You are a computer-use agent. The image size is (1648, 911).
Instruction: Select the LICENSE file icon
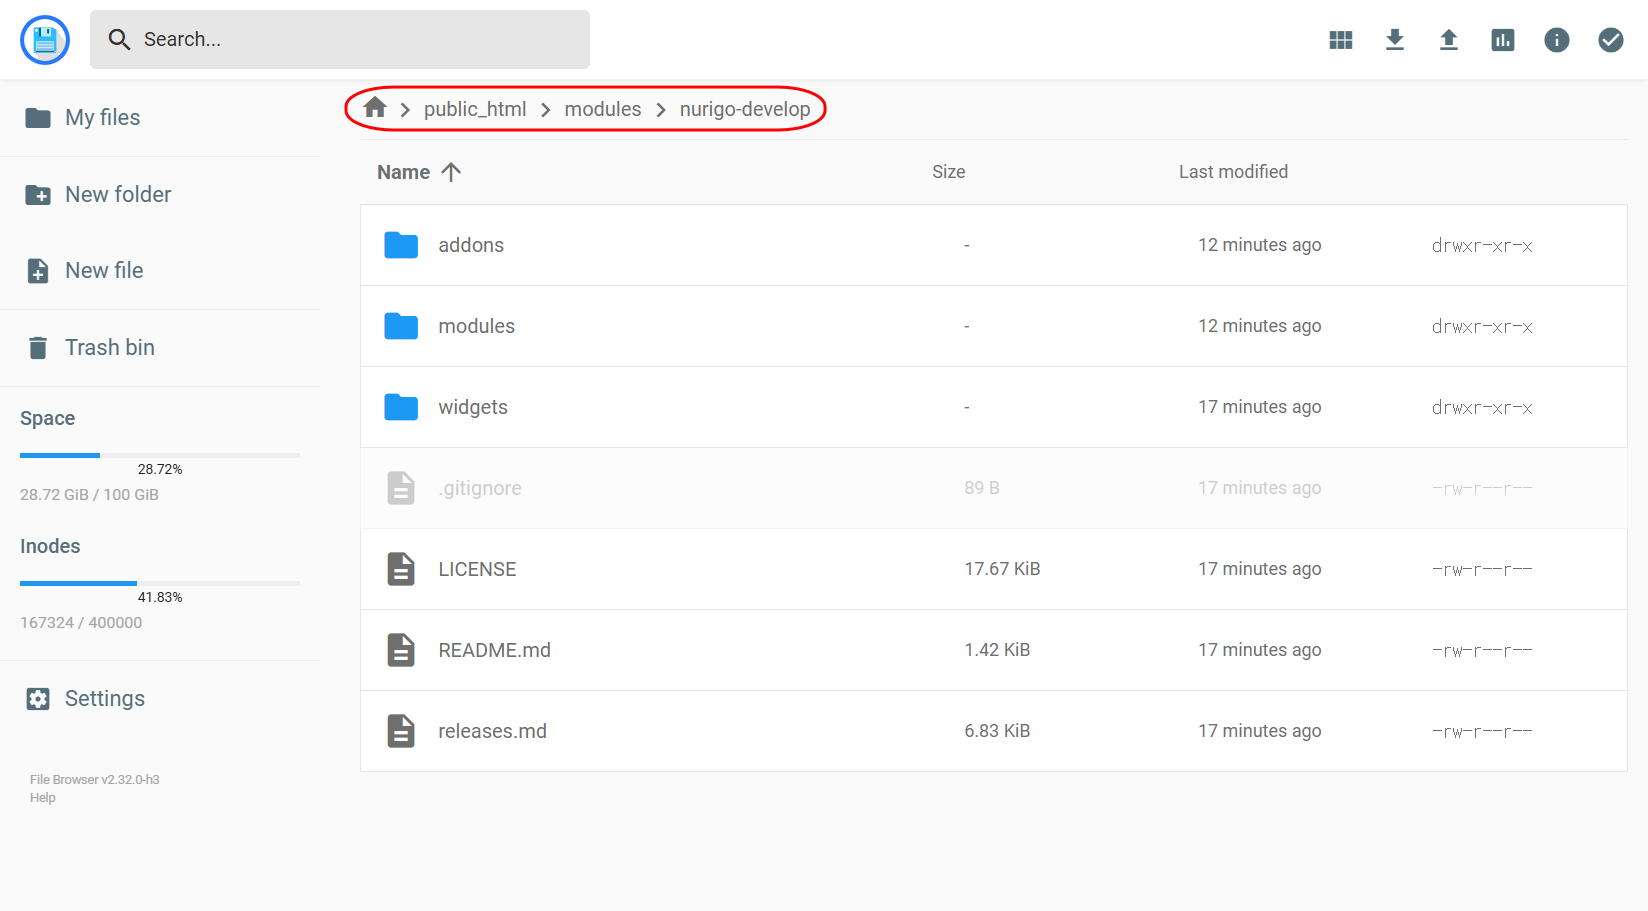pyautogui.click(x=401, y=569)
